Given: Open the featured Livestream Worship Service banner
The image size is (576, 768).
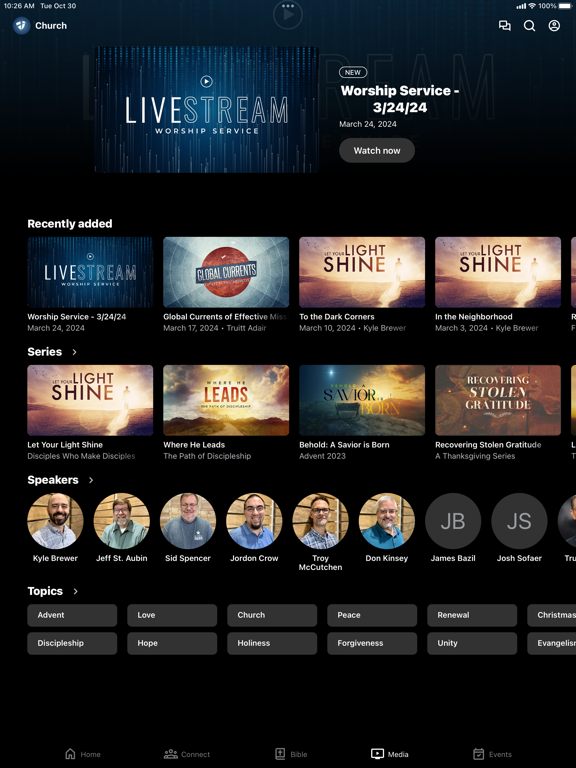Looking at the screenshot, I should coord(206,109).
